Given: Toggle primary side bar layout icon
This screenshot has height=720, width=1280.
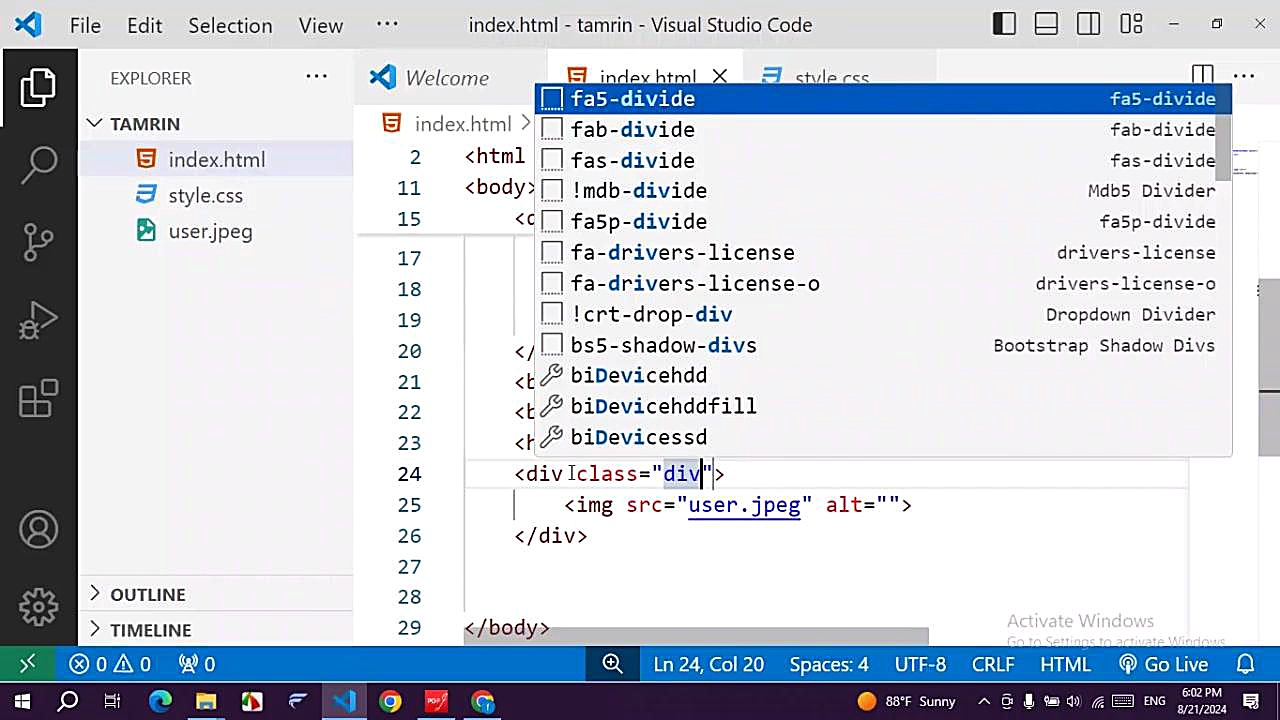Looking at the screenshot, I should (x=1004, y=24).
